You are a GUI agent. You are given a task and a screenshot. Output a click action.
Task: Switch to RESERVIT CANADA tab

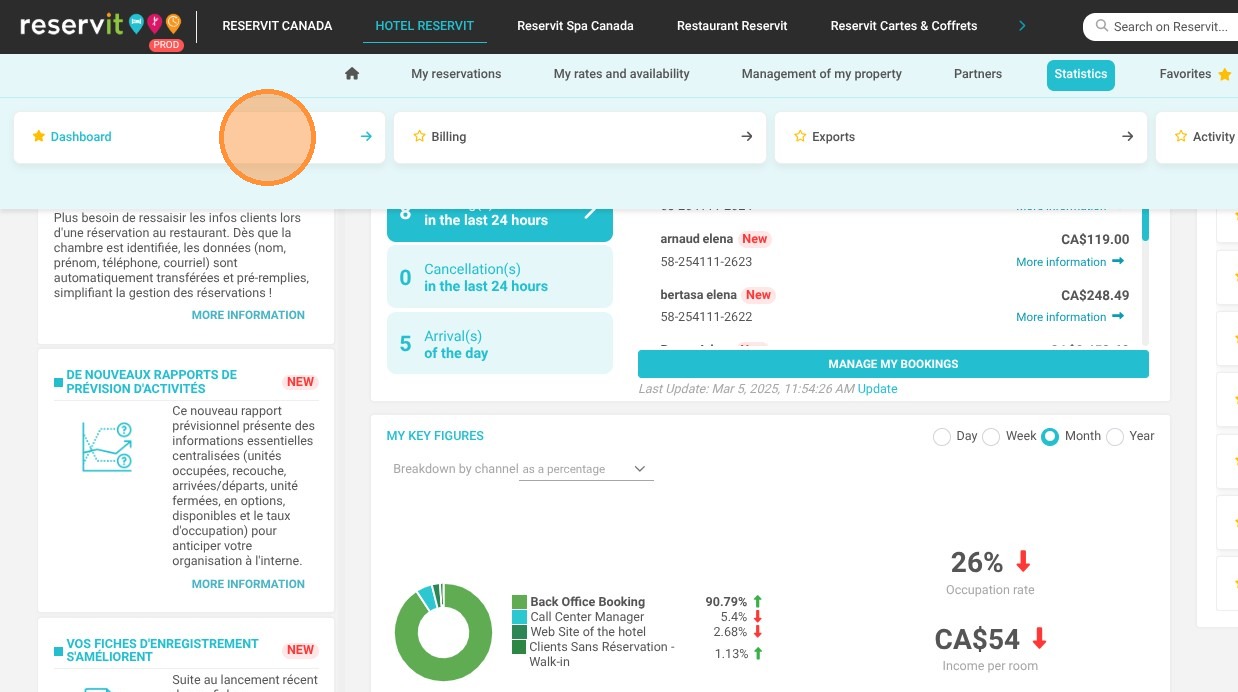[x=277, y=26]
